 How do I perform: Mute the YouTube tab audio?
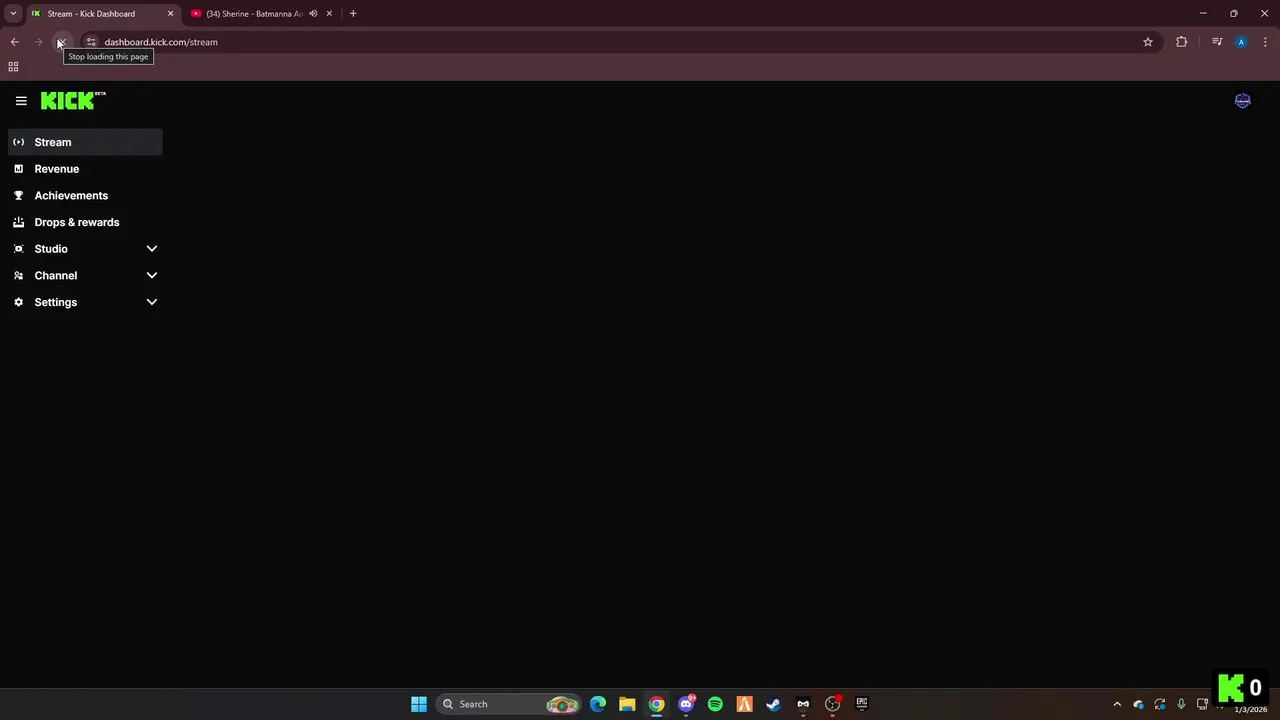(x=313, y=14)
